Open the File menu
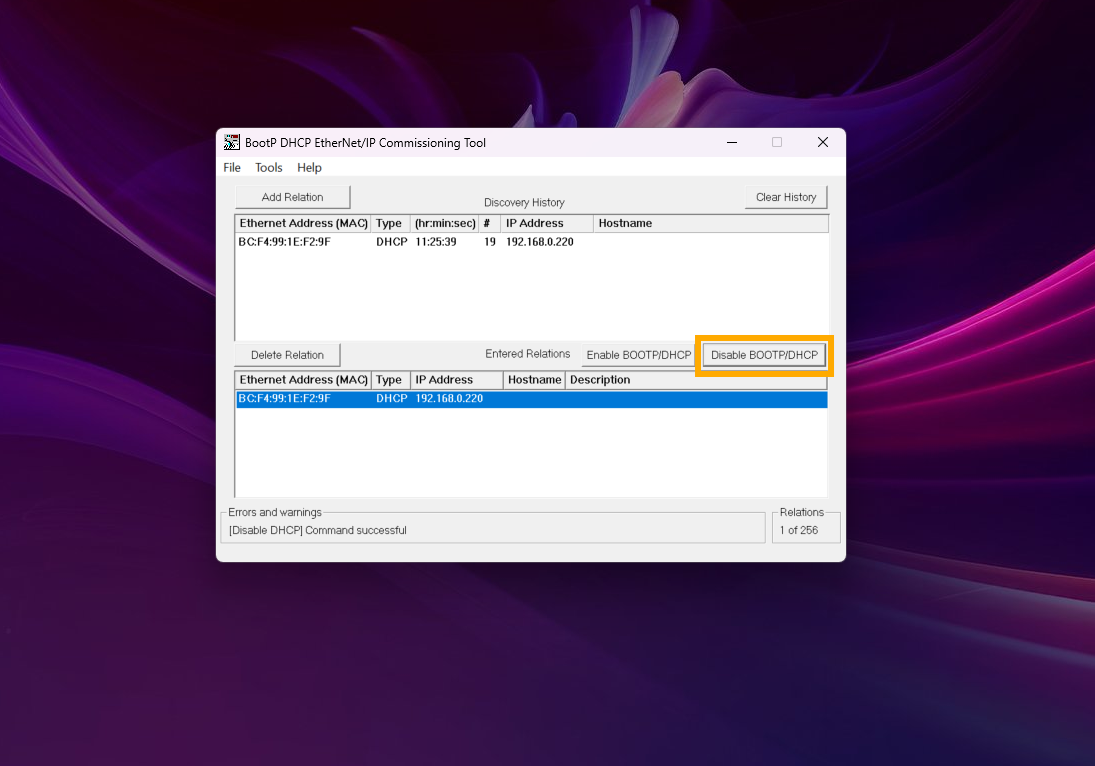The width and height of the screenshot is (1095, 766). tap(232, 168)
